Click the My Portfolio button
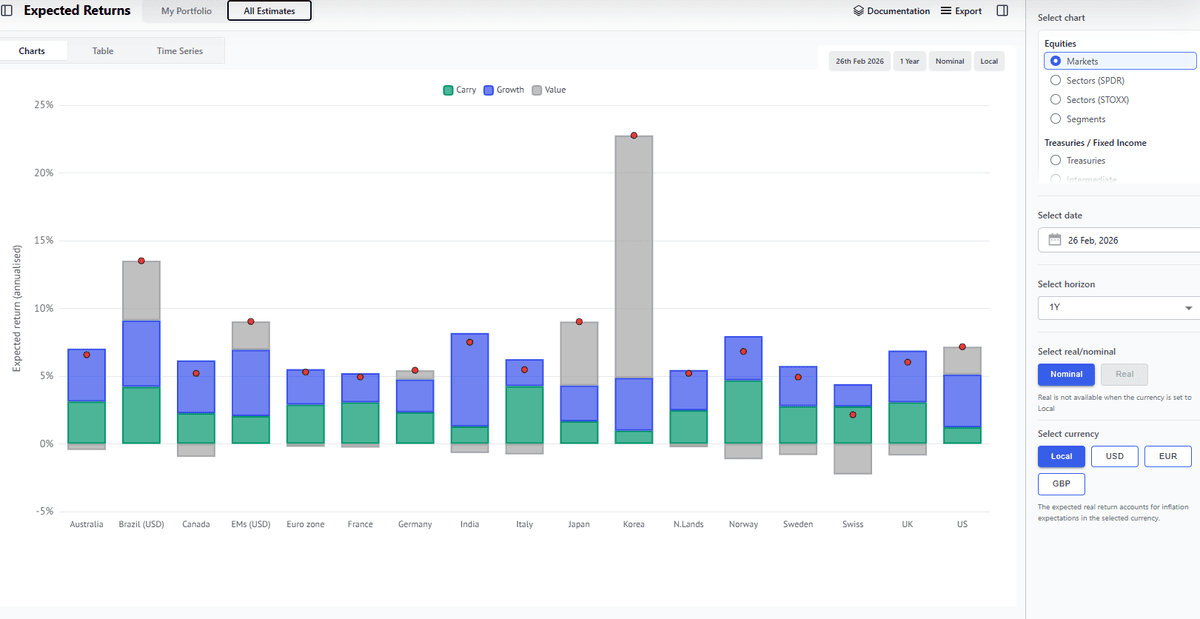The width and height of the screenshot is (1200, 619). coord(184,11)
